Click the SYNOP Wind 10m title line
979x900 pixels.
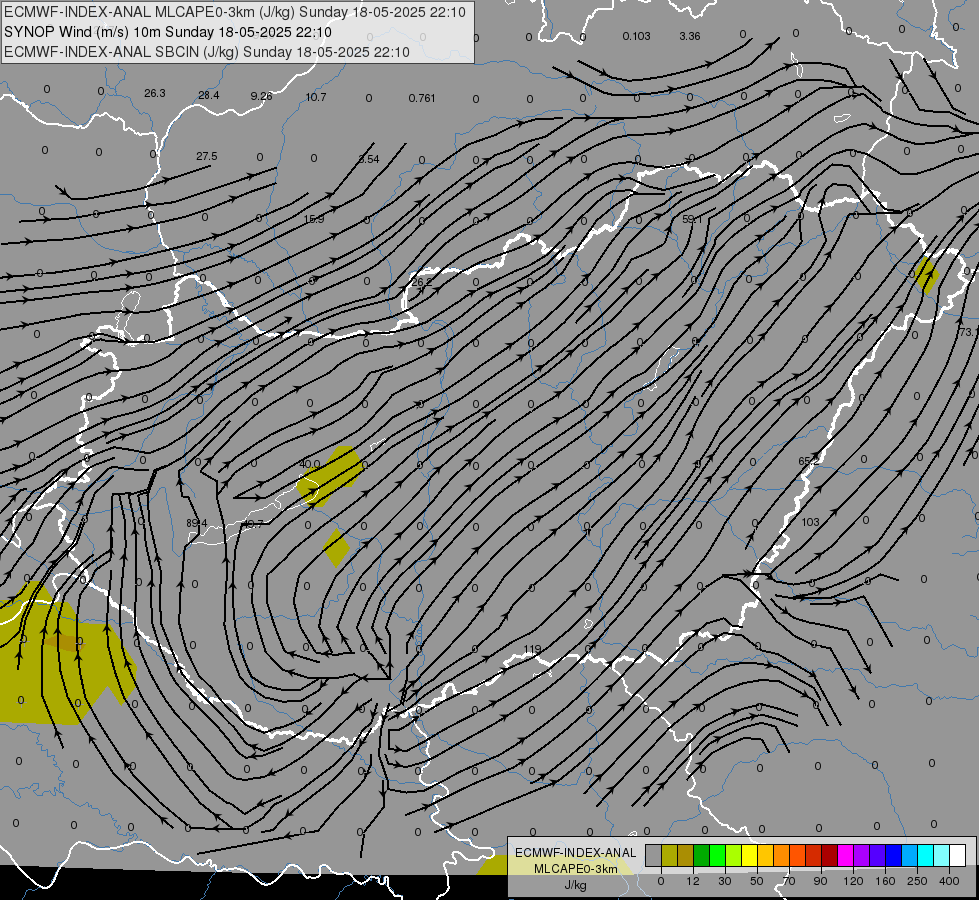168,32
